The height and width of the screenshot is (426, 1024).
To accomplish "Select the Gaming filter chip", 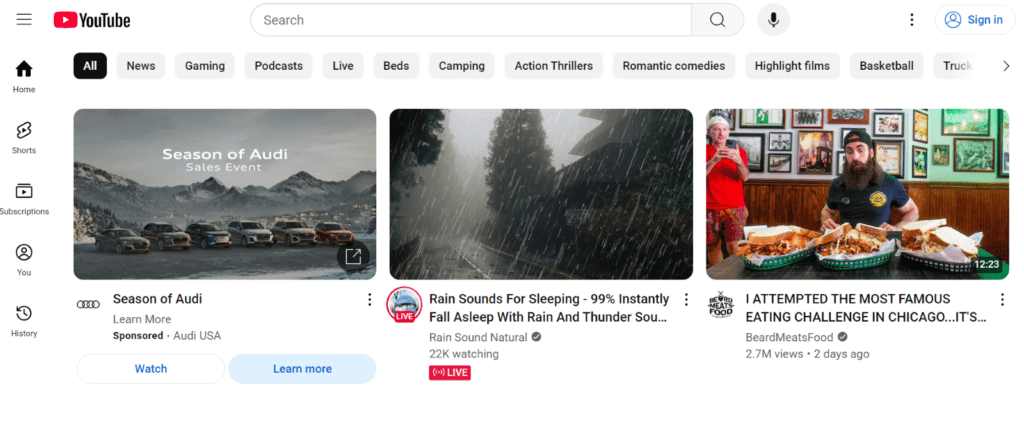I will (x=204, y=66).
